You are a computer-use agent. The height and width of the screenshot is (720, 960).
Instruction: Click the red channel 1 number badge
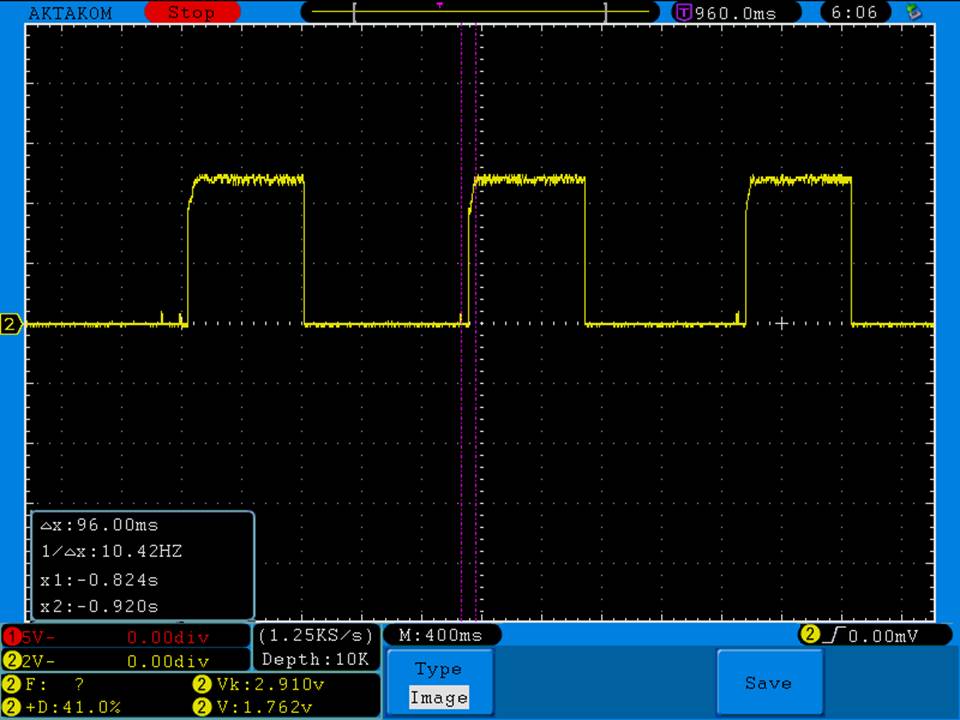12,637
